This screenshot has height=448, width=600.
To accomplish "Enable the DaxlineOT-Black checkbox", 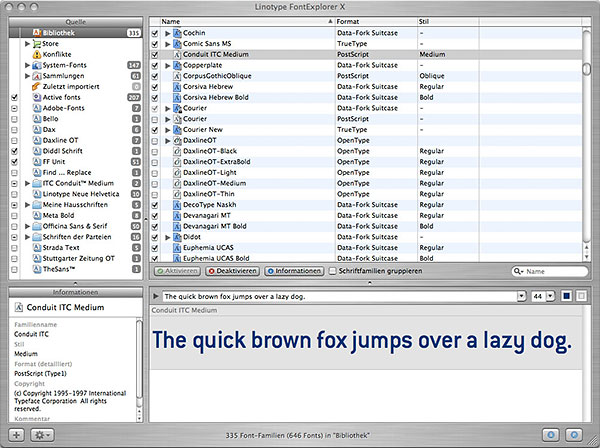I will click(155, 152).
